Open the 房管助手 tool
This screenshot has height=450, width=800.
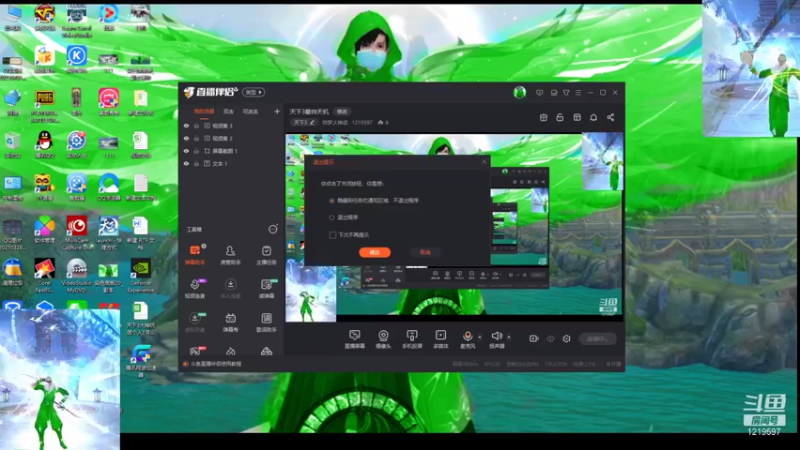(x=230, y=255)
